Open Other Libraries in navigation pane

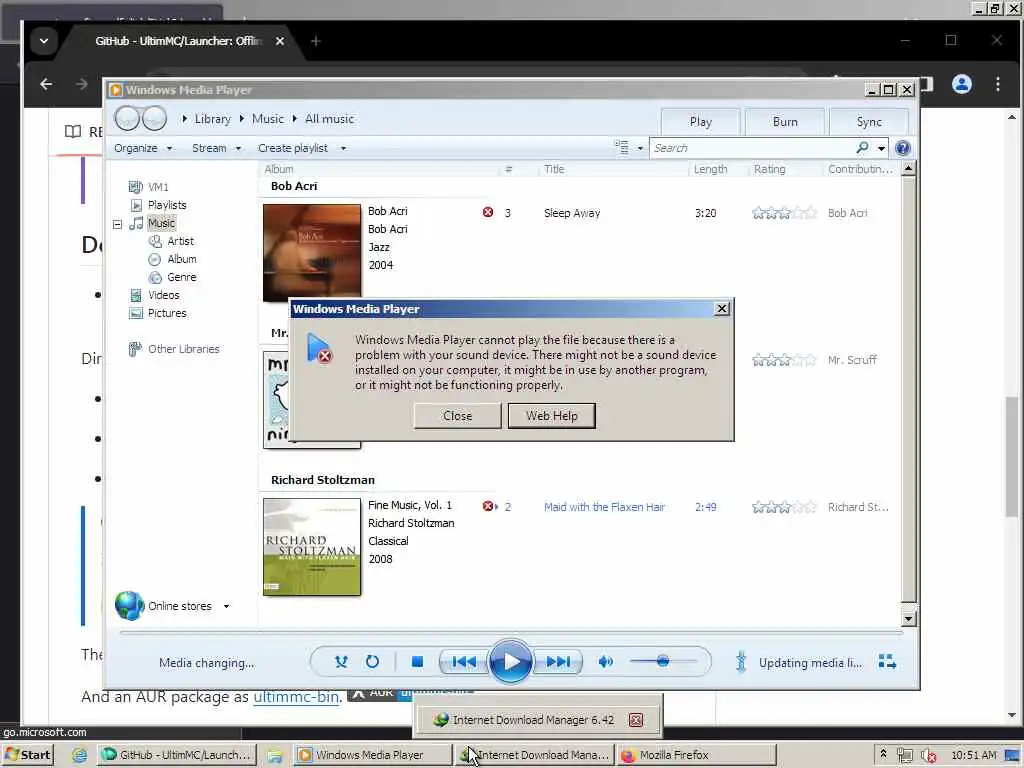(x=184, y=349)
